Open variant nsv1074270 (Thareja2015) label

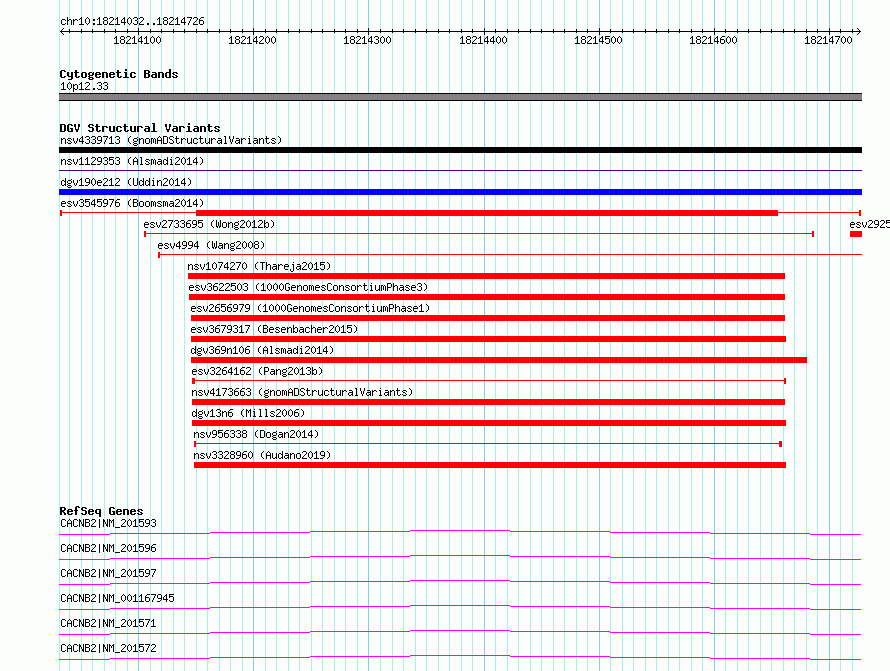tap(259, 266)
